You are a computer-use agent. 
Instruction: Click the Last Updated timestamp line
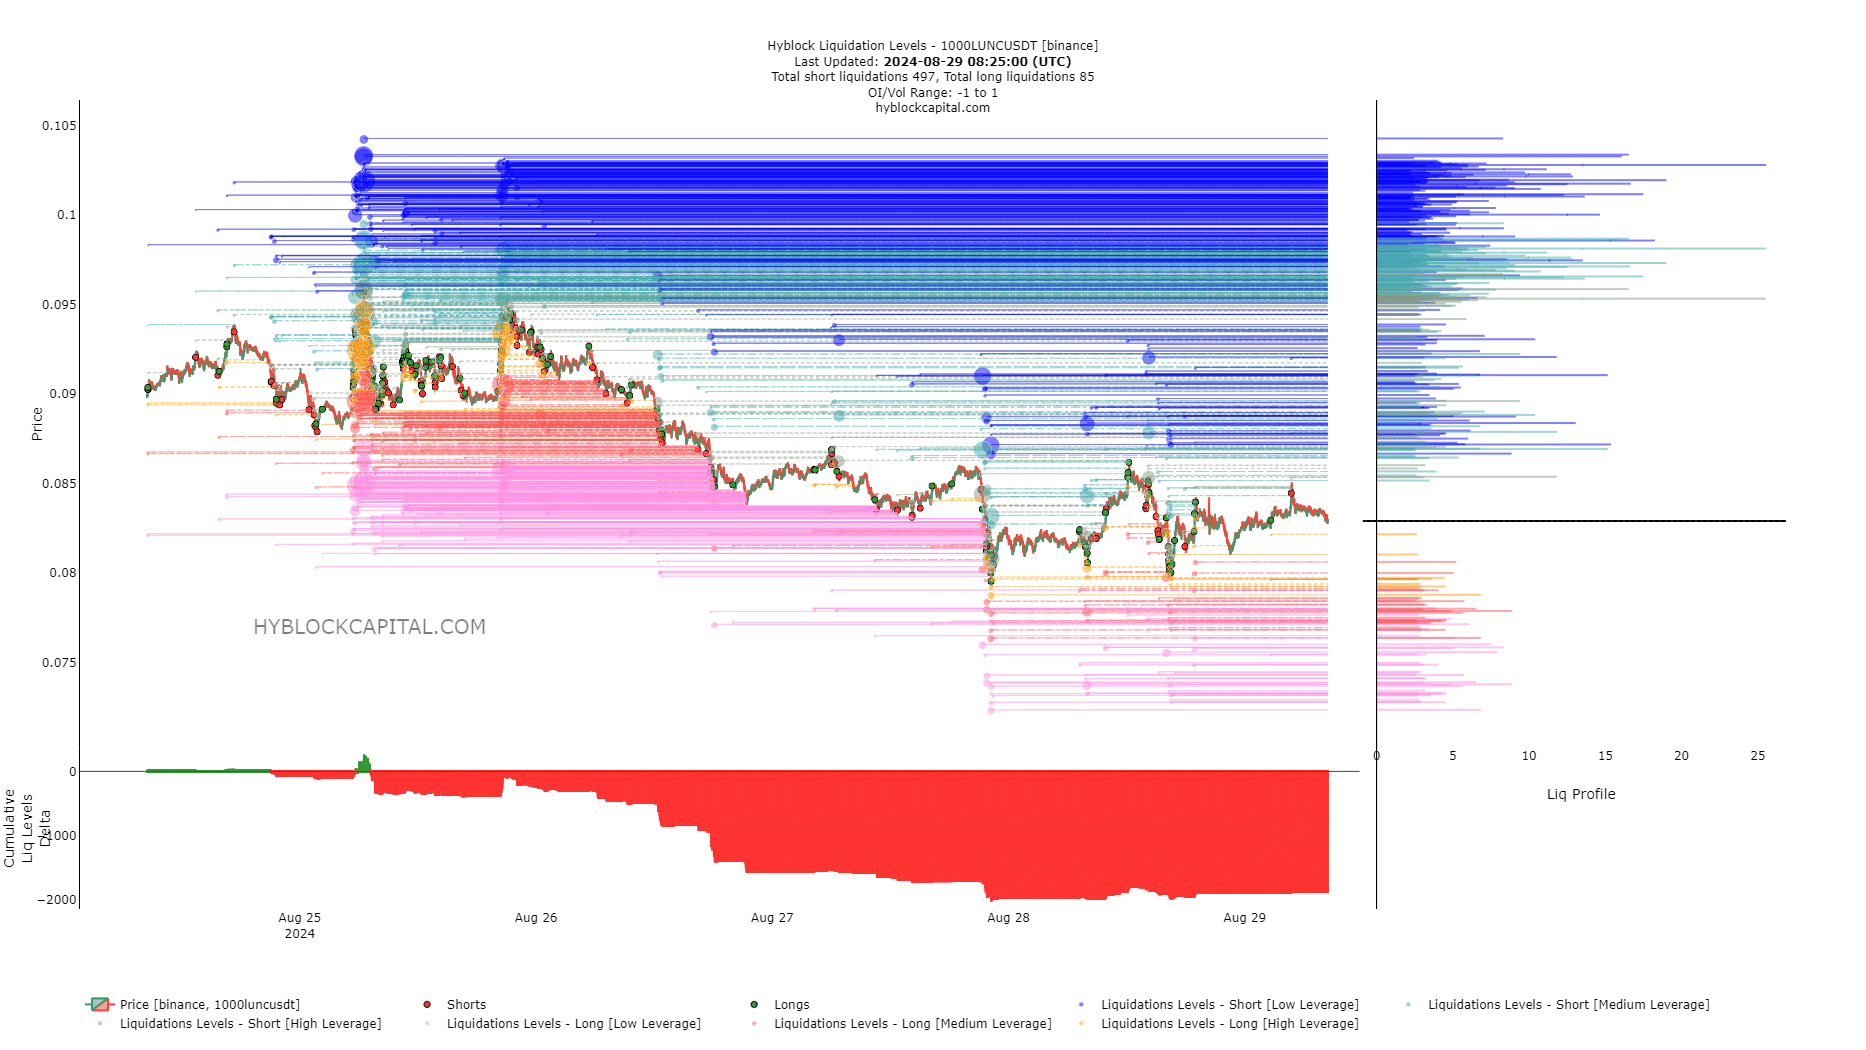[932, 61]
